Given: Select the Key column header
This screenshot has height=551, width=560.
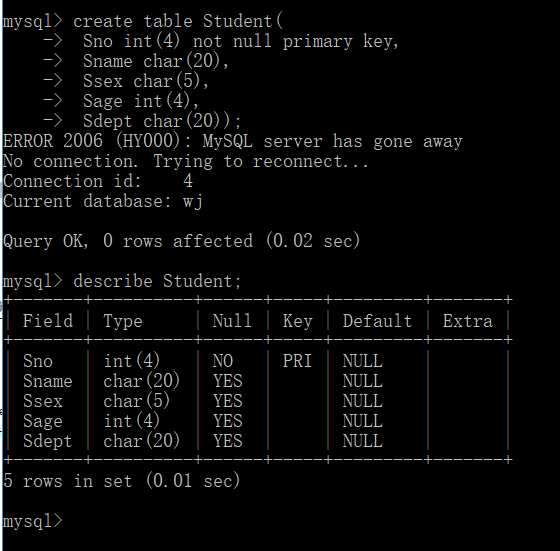Looking at the screenshot, I should (x=298, y=321).
